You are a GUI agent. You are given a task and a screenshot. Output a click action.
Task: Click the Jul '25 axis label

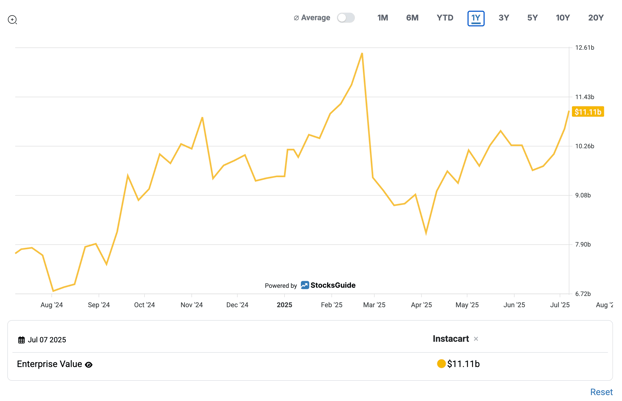(560, 305)
